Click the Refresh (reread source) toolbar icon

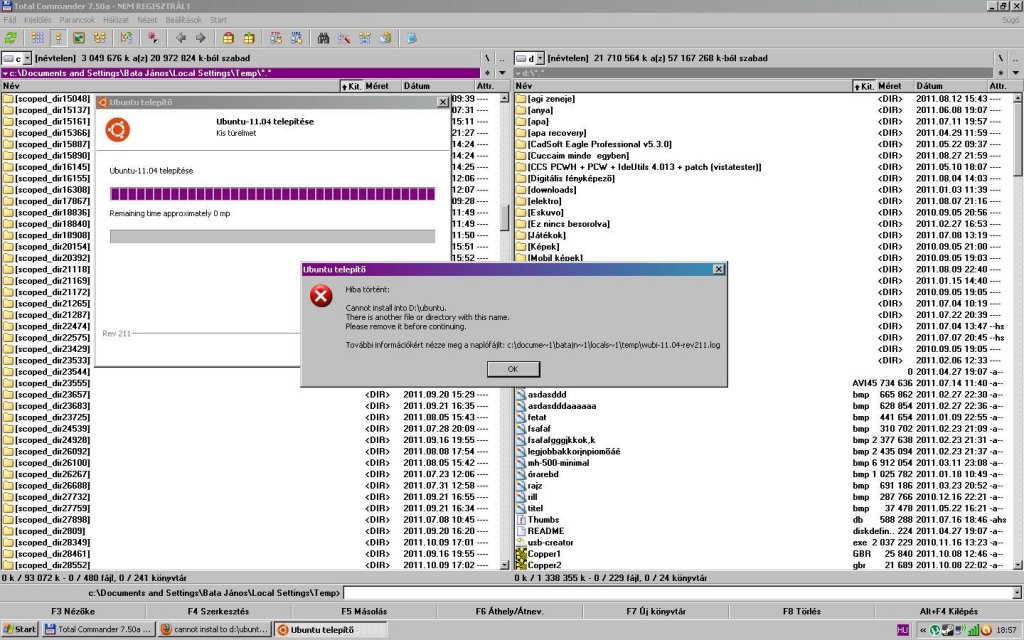click(11, 38)
